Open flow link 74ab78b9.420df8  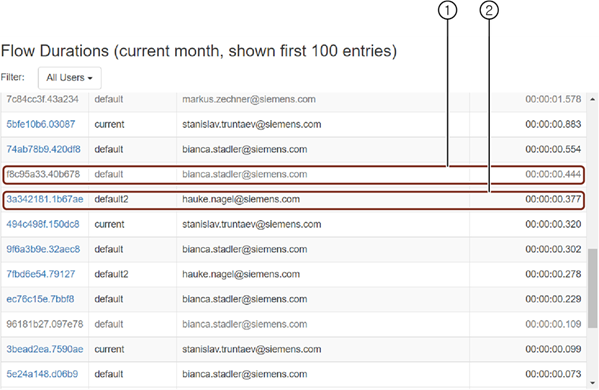pyautogui.click(x=43, y=149)
